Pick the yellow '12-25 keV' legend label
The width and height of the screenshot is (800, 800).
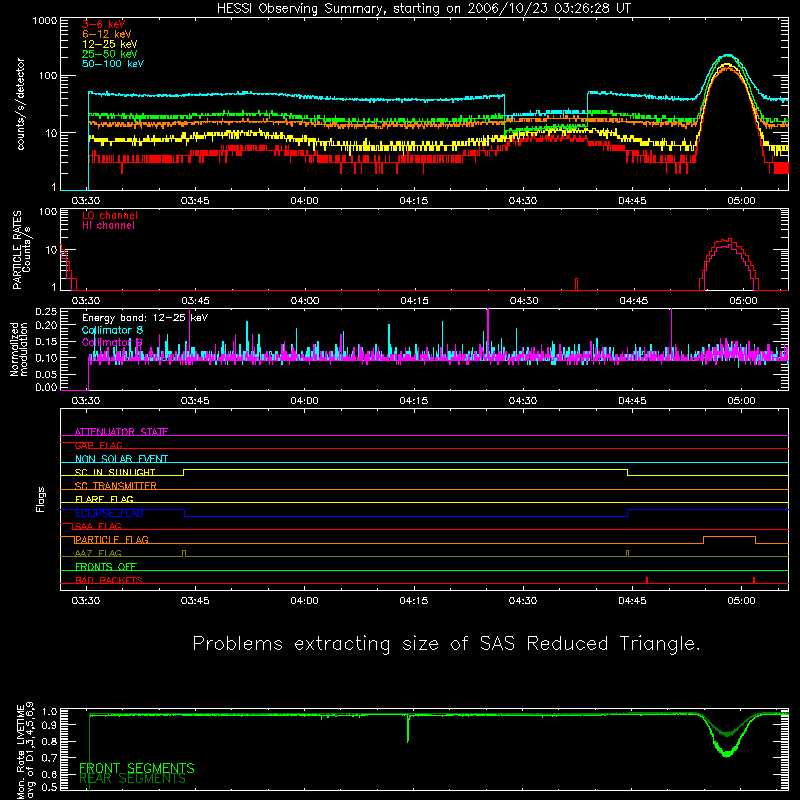[x=109, y=44]
